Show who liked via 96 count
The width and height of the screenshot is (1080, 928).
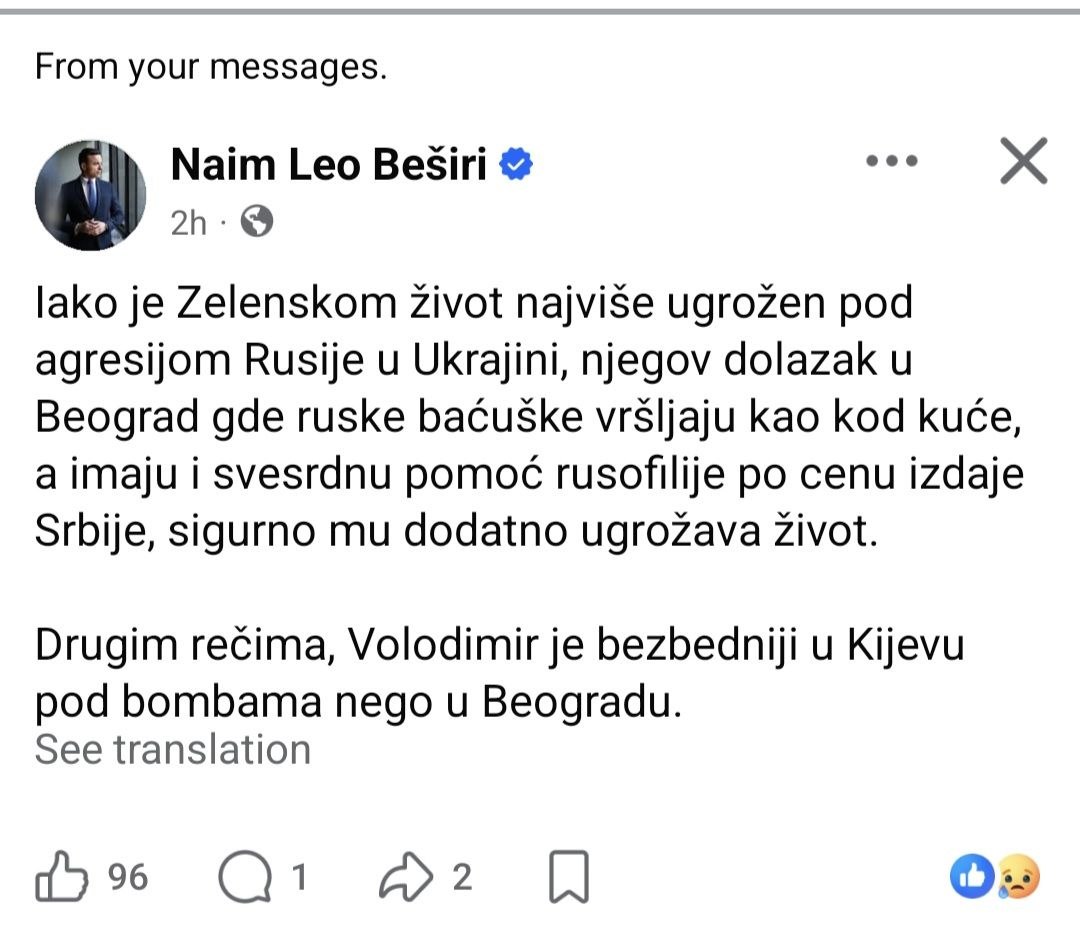(128, 877)
